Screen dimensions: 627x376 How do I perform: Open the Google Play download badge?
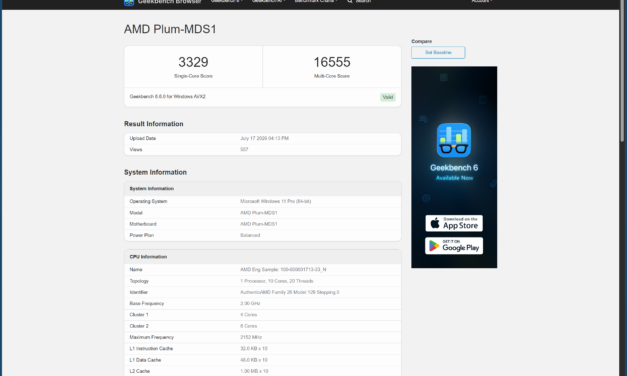(x=454, y=246)
